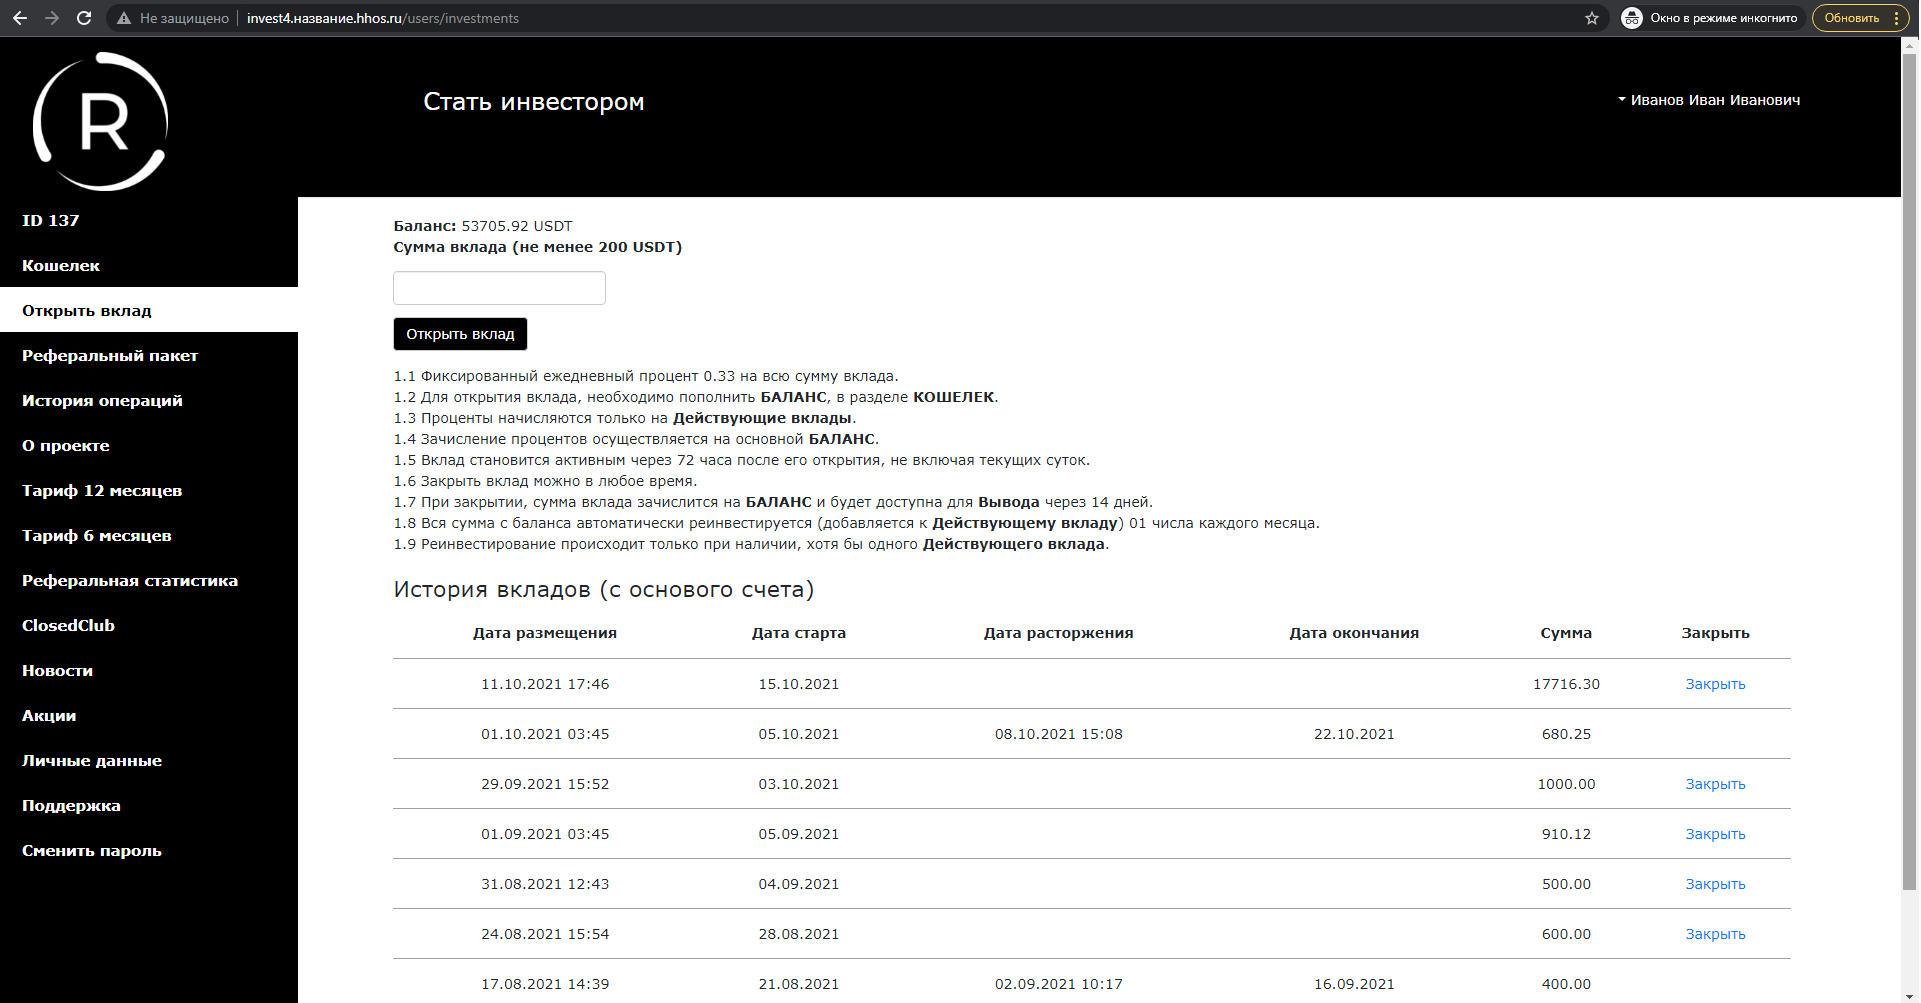The image size is (1921, 1003).
Task: Click the balance value 53705.92 USDT
Action: (517, 226)
